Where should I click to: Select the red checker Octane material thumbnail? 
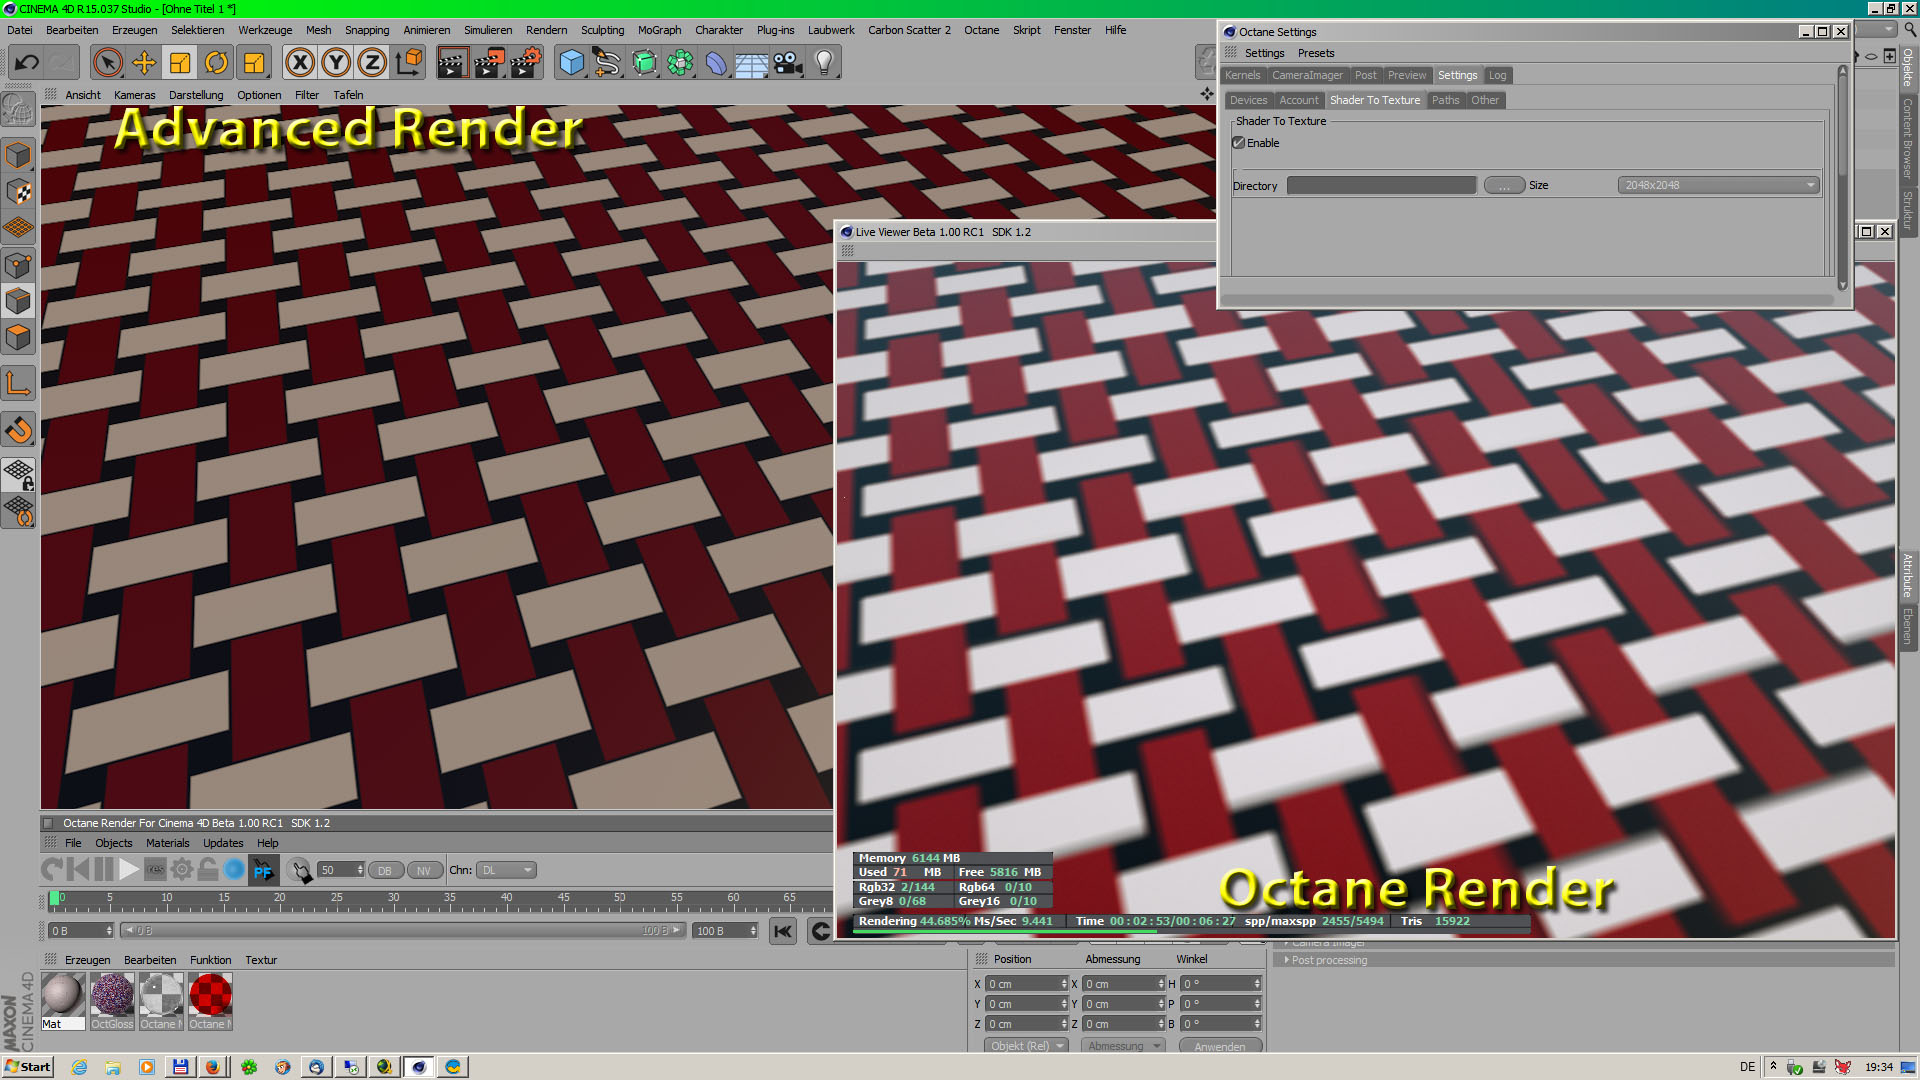pos(210,996)
